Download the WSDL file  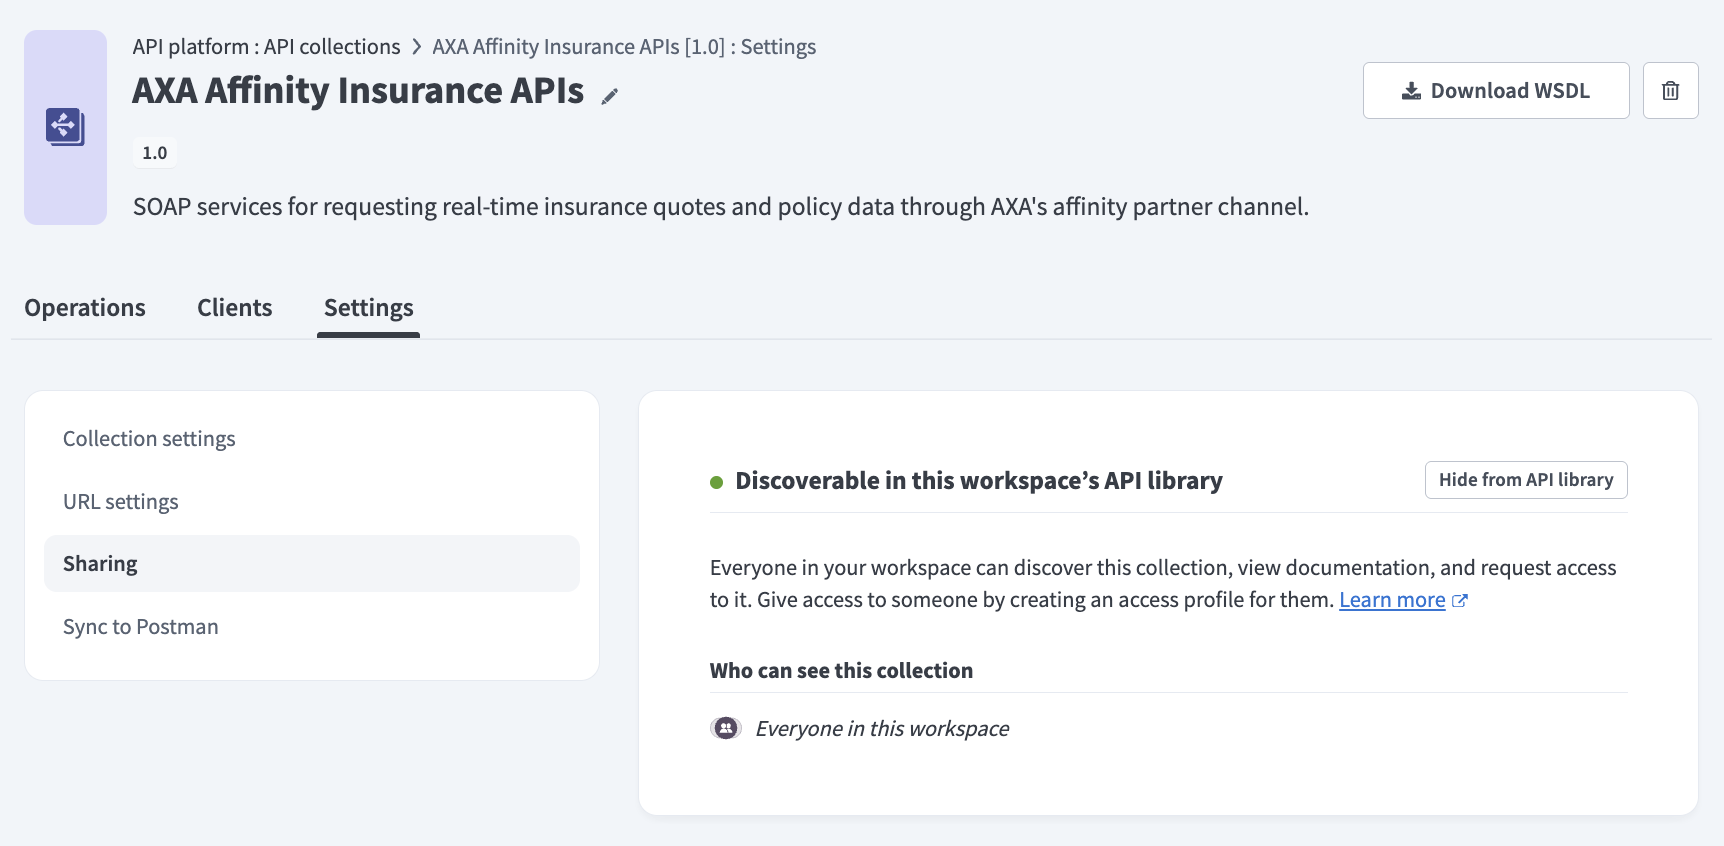pos(1496,91)
